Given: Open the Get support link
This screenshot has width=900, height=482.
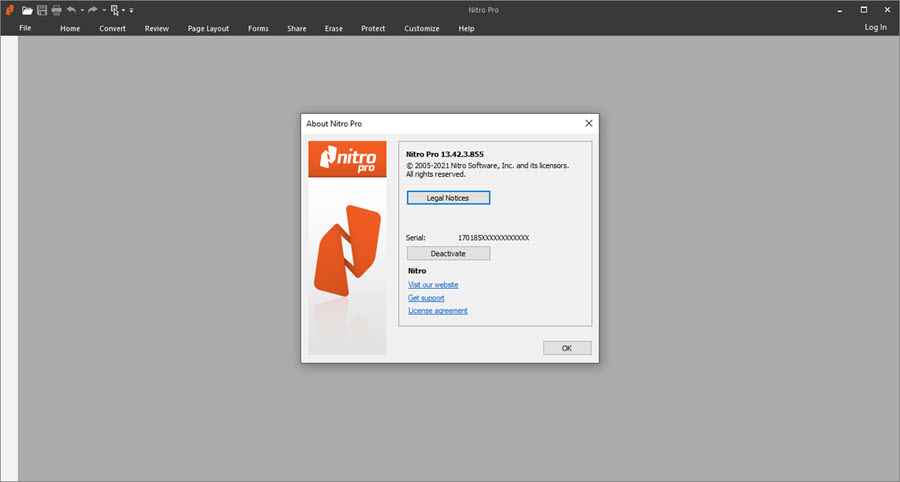Looking at the screenshot, I should tap(426, 298).
